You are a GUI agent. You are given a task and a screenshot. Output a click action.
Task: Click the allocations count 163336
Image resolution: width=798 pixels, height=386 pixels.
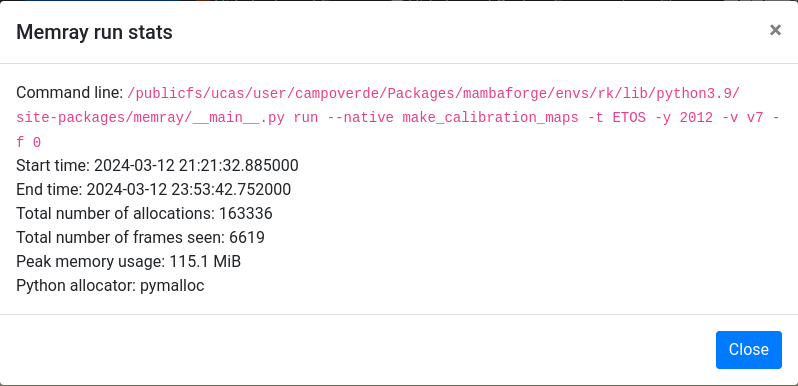[246, 213]
